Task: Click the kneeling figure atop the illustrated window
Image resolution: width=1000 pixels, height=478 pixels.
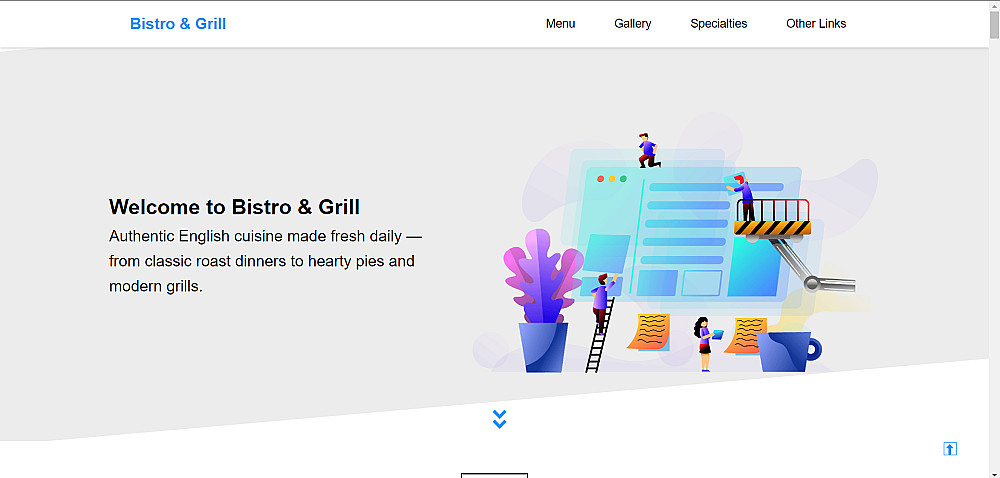Action: click(649, 150)
